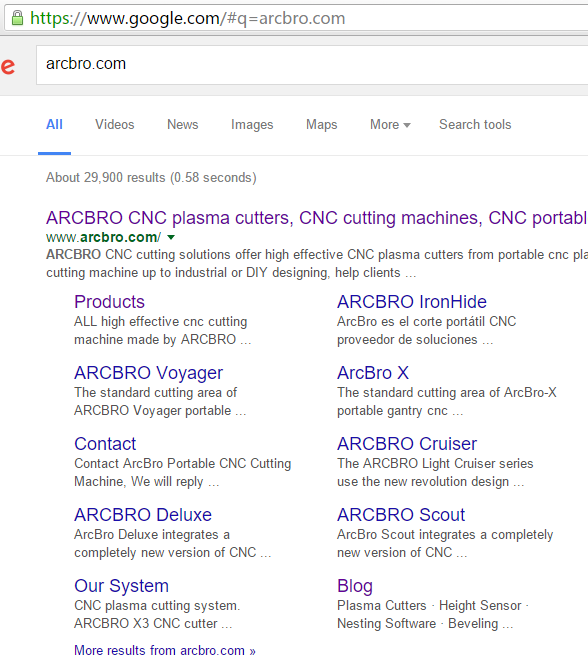The image size is (588, 669).
Task: Click the 'Plasma Cutters · Height Sensor' snippet
Action: point(433,606)
